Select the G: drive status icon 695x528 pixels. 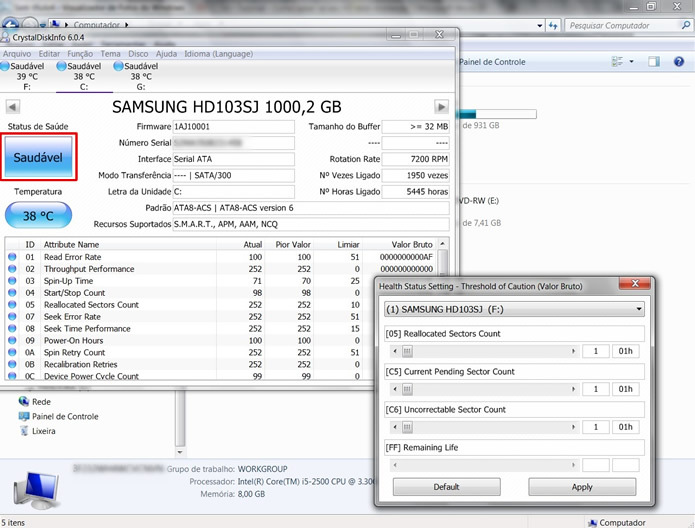click(x=119, y=66)
